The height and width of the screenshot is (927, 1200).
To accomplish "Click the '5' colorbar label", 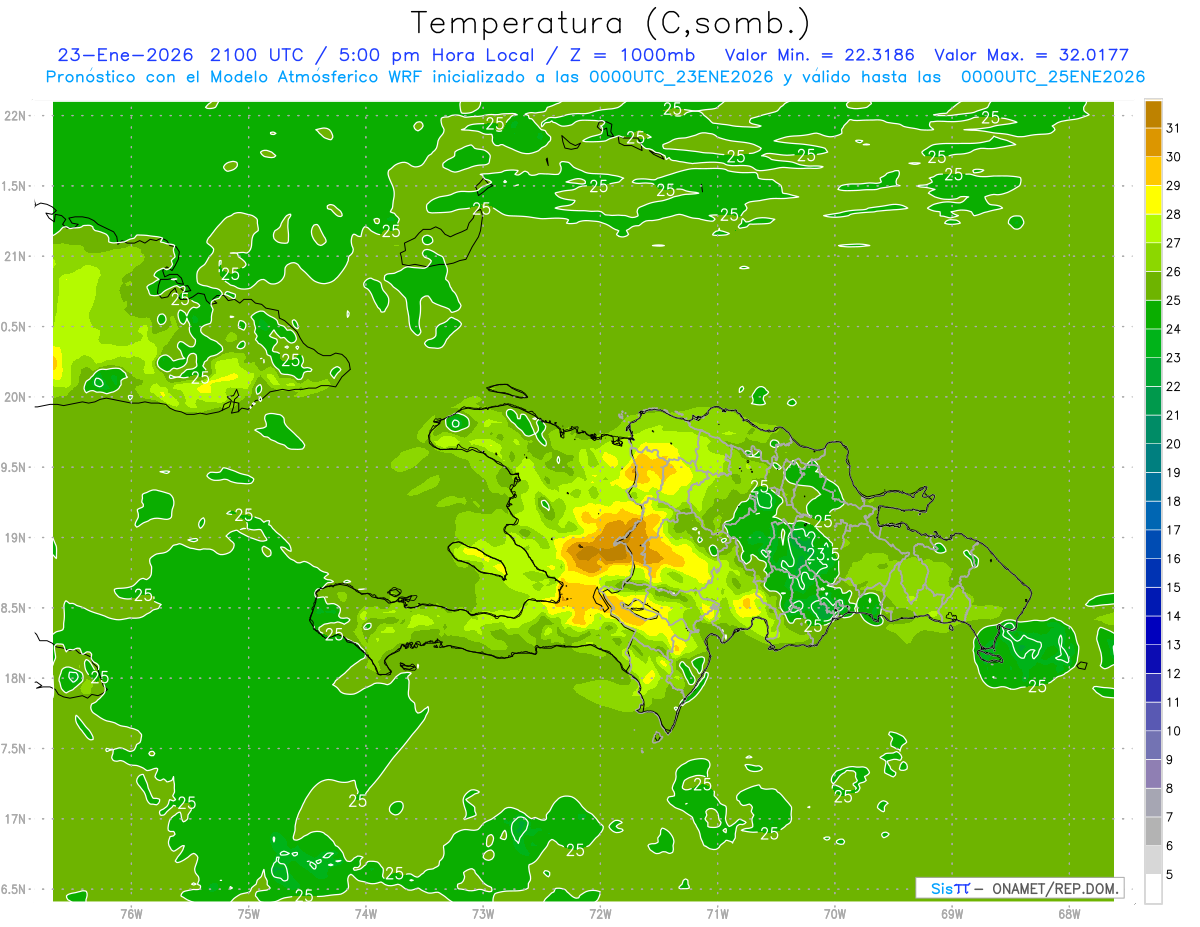I will (x=1170, y=875).
